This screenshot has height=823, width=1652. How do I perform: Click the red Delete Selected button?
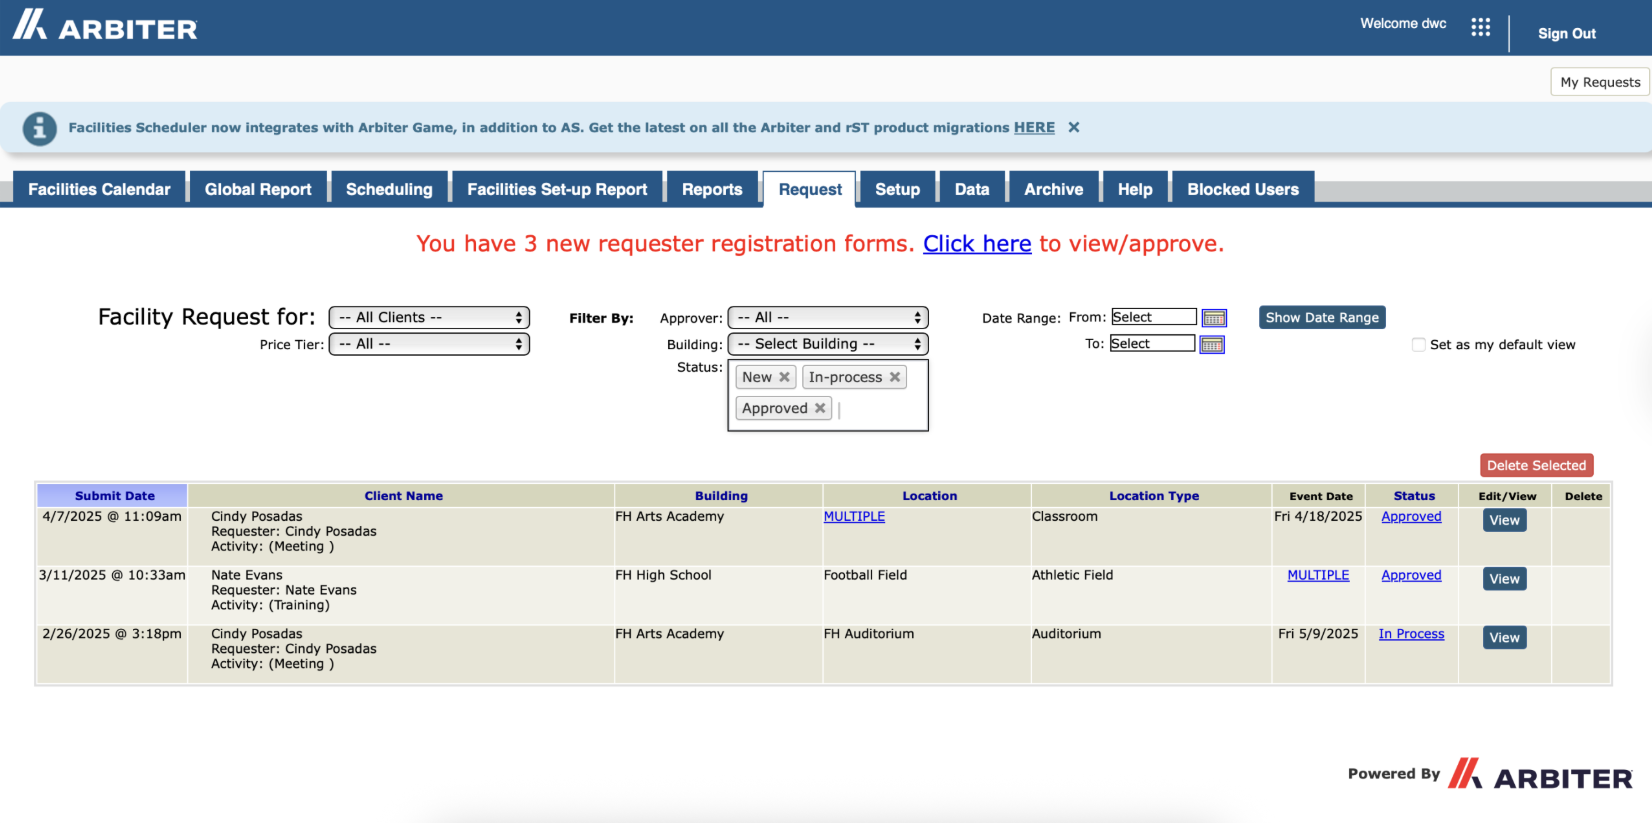click(1536, 465)
